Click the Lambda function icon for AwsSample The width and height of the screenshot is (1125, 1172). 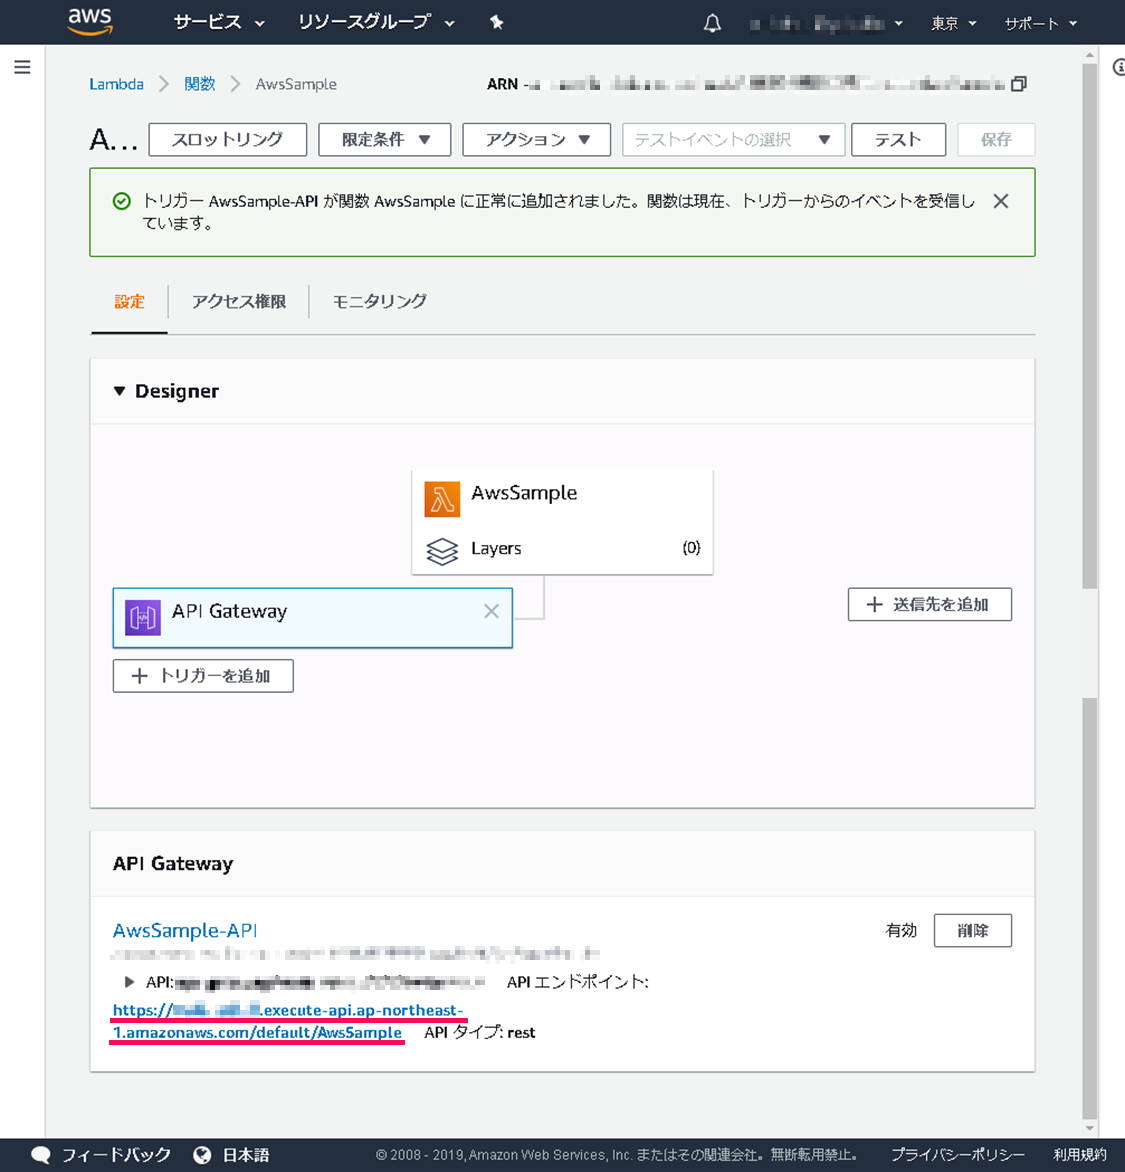coord(442,499)
